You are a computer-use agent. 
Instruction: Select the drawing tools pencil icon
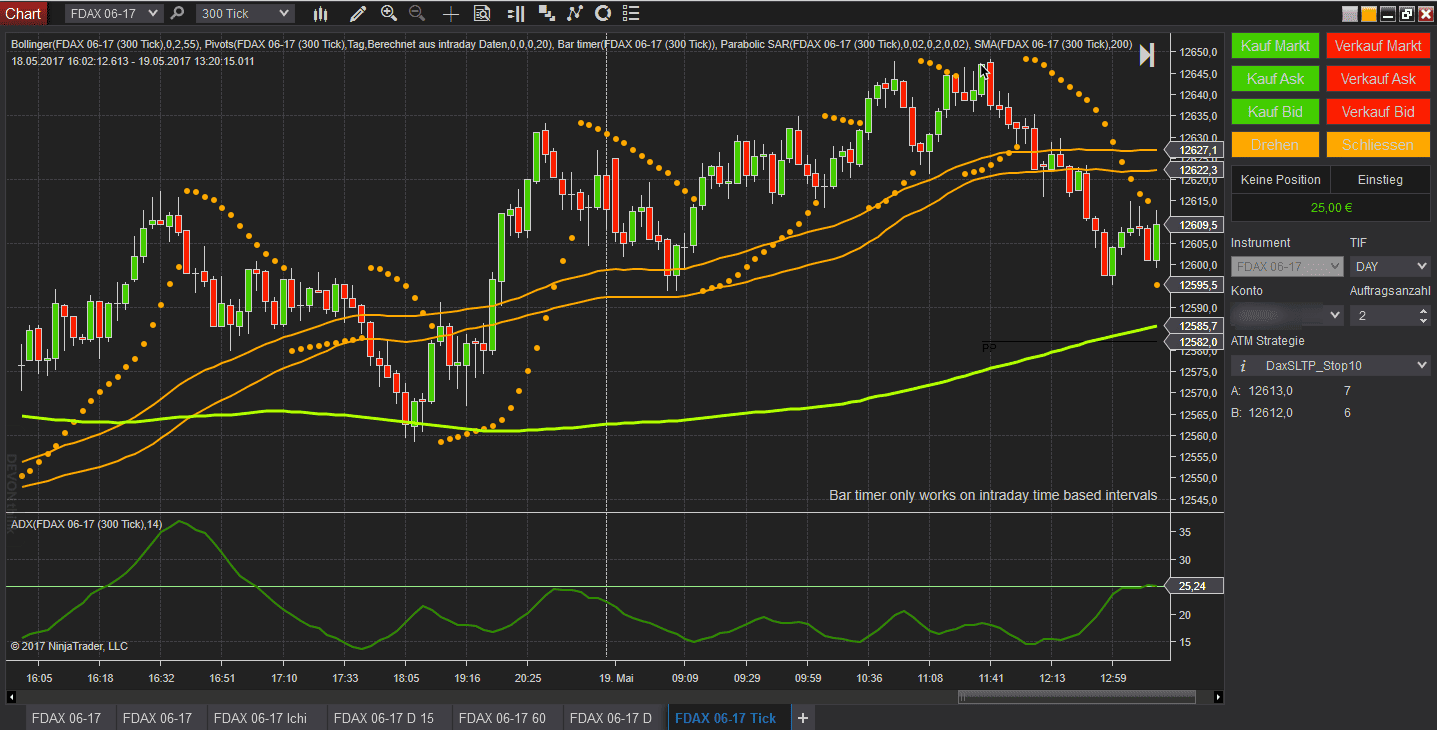pyautogui.click(x=358, y=13)
